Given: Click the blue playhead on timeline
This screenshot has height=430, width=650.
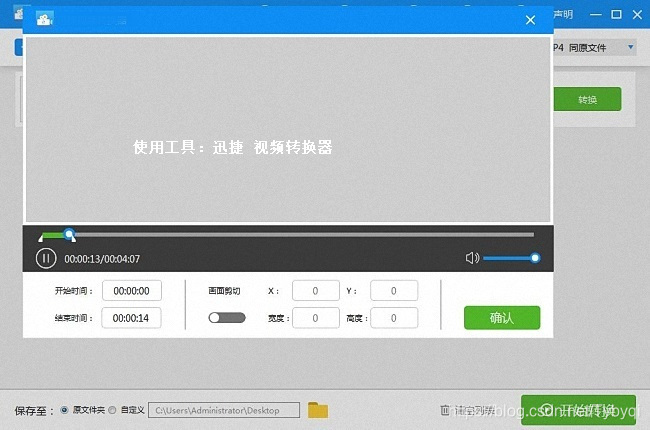Looking at the screenshot, I should [x=70, y=233].
